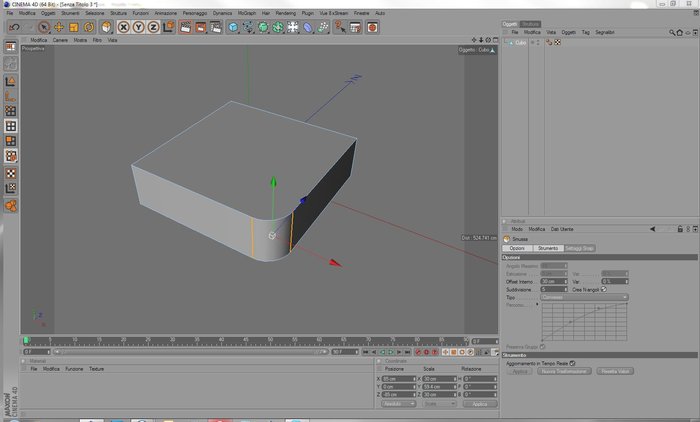Viewport: 700px width, 422px height.
Task: Toggle the Z axis lock
Action: click(x=153, y=27)
